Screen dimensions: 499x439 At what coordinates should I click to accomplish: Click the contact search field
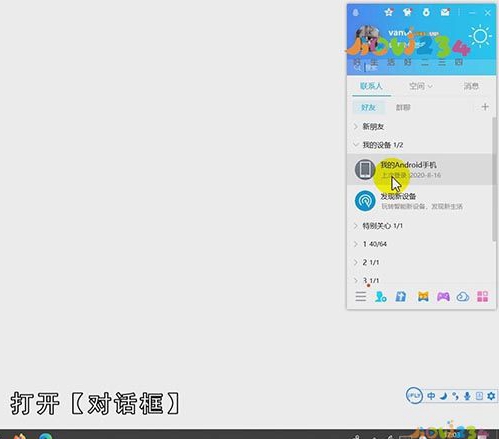click(x=421, y=68)
